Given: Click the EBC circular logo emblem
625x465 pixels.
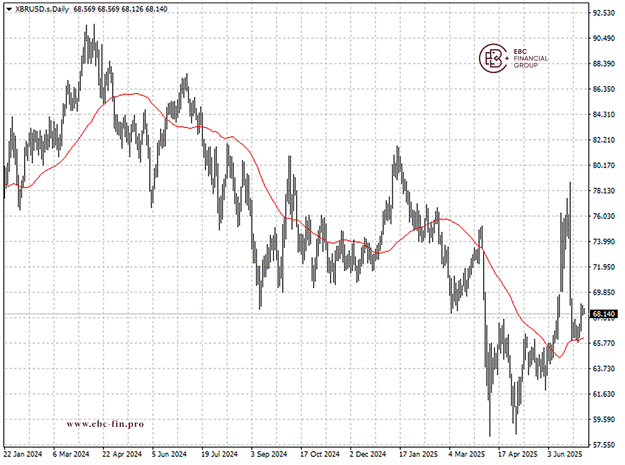Looking at the screenshot, I should click(x=492, y=60).
